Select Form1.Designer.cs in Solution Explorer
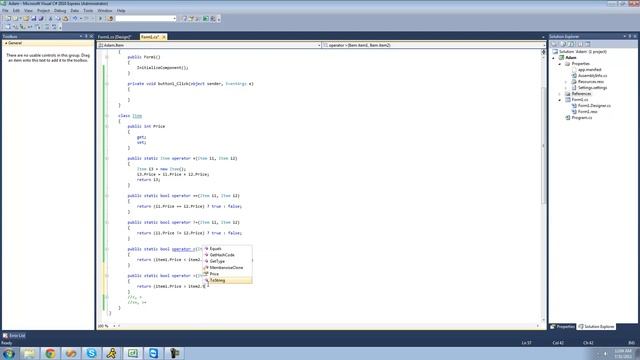The image size is (640, 360). [x=594, y=106]
